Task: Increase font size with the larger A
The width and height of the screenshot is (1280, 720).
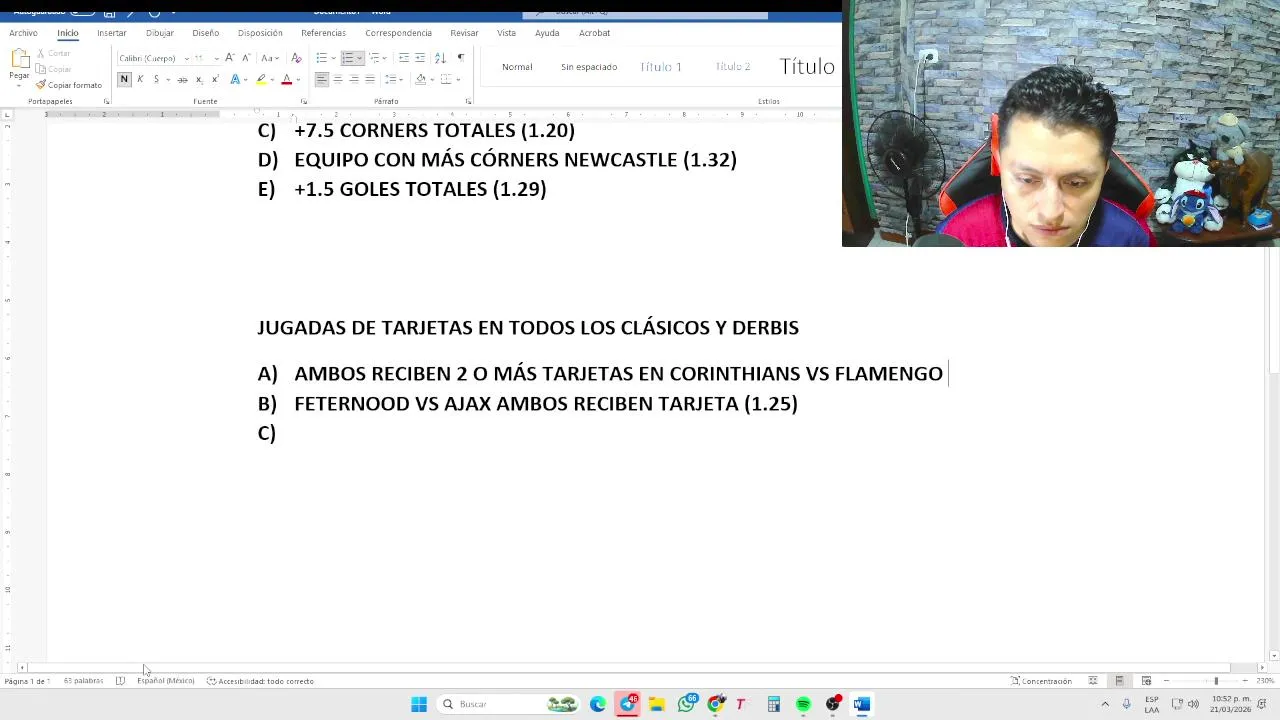Action: 230,58
